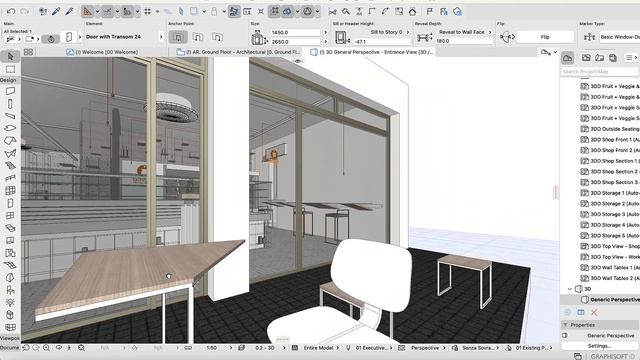Open the Entire Model filter popup
The height and width of the screenshot is (360, 640).
coord(321,348)
